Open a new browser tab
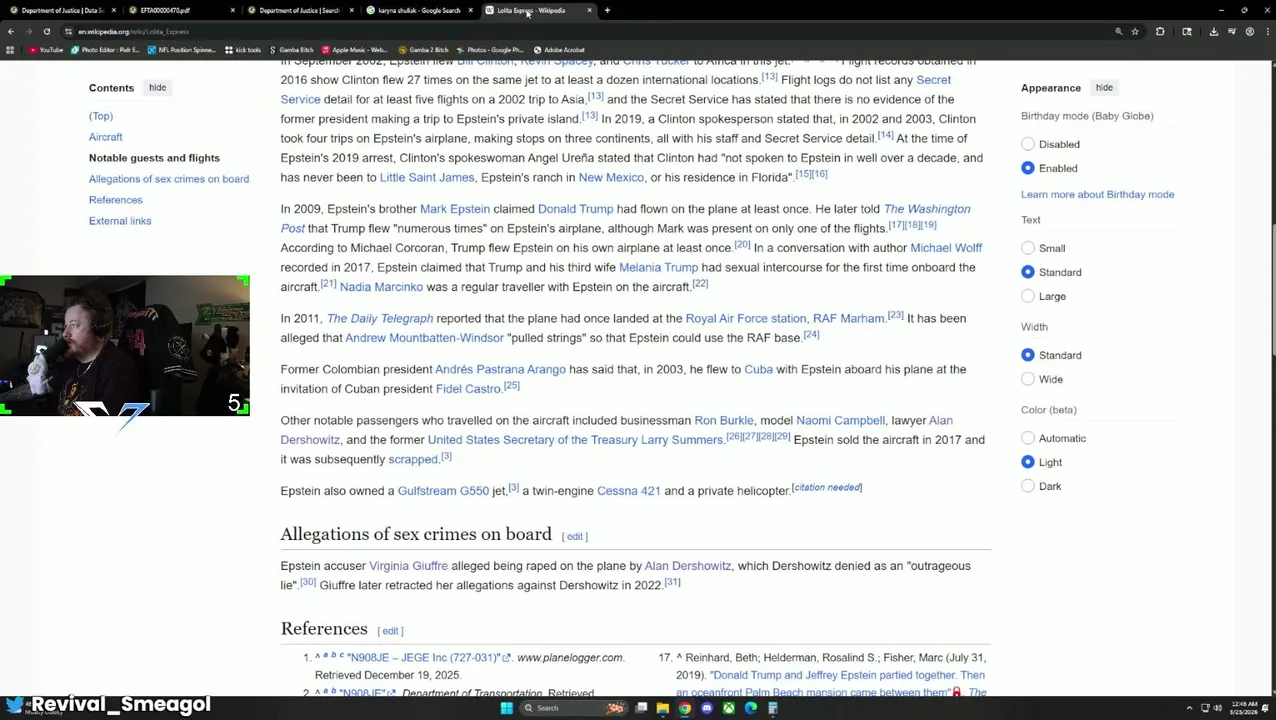 click(x=607, y=10)
